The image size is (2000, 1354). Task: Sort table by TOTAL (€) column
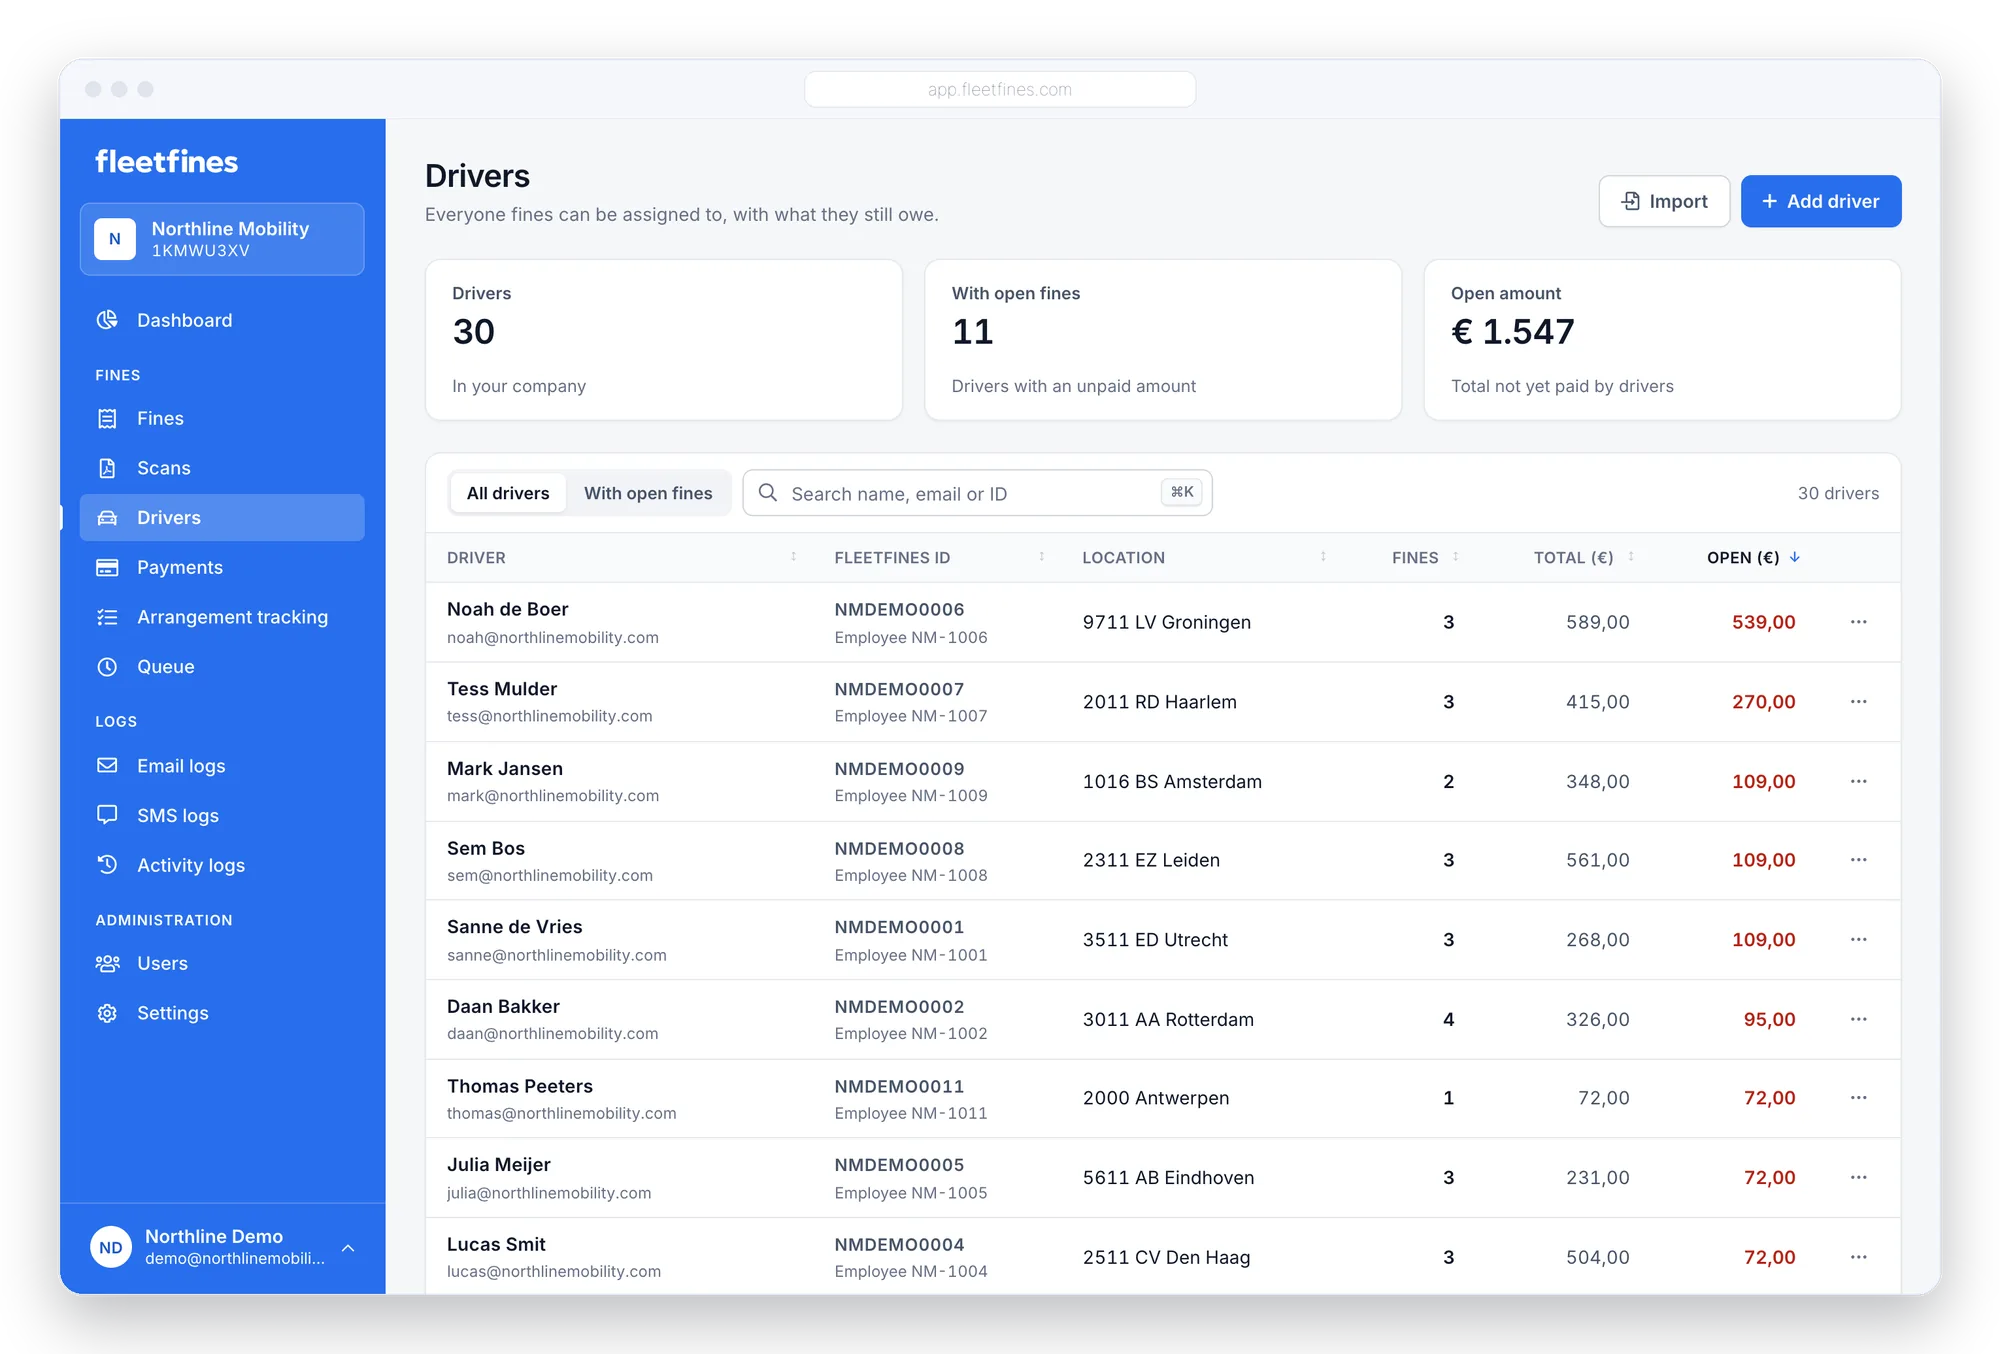[1583, 557]
